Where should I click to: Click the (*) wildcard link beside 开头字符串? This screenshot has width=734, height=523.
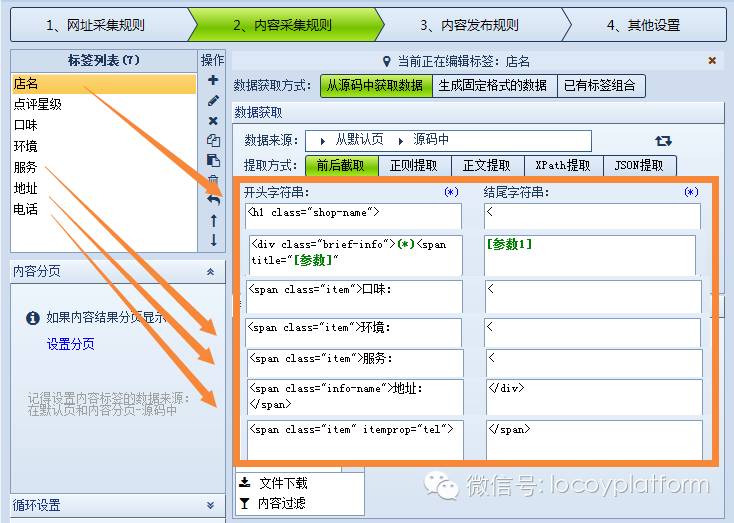click(x=451, y=192)
